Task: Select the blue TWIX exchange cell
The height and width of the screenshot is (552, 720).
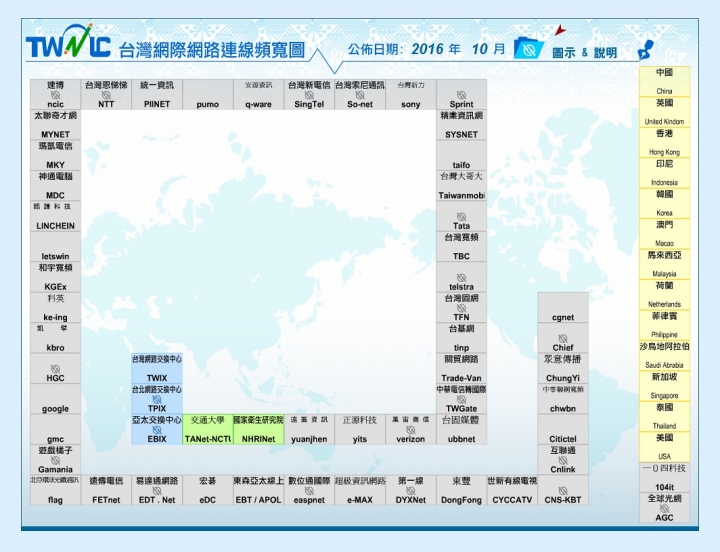Action: 157,368
